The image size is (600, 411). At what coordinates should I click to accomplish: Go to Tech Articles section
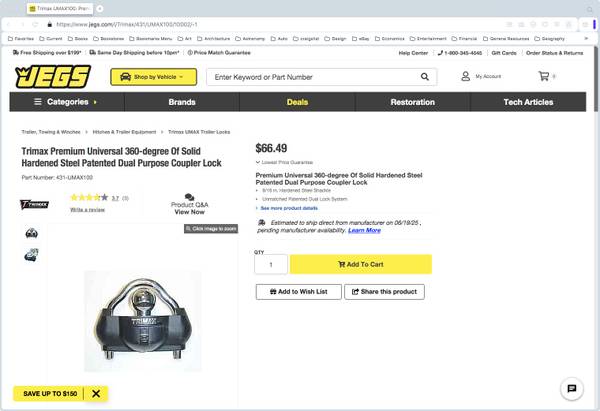tap(528, 102)
